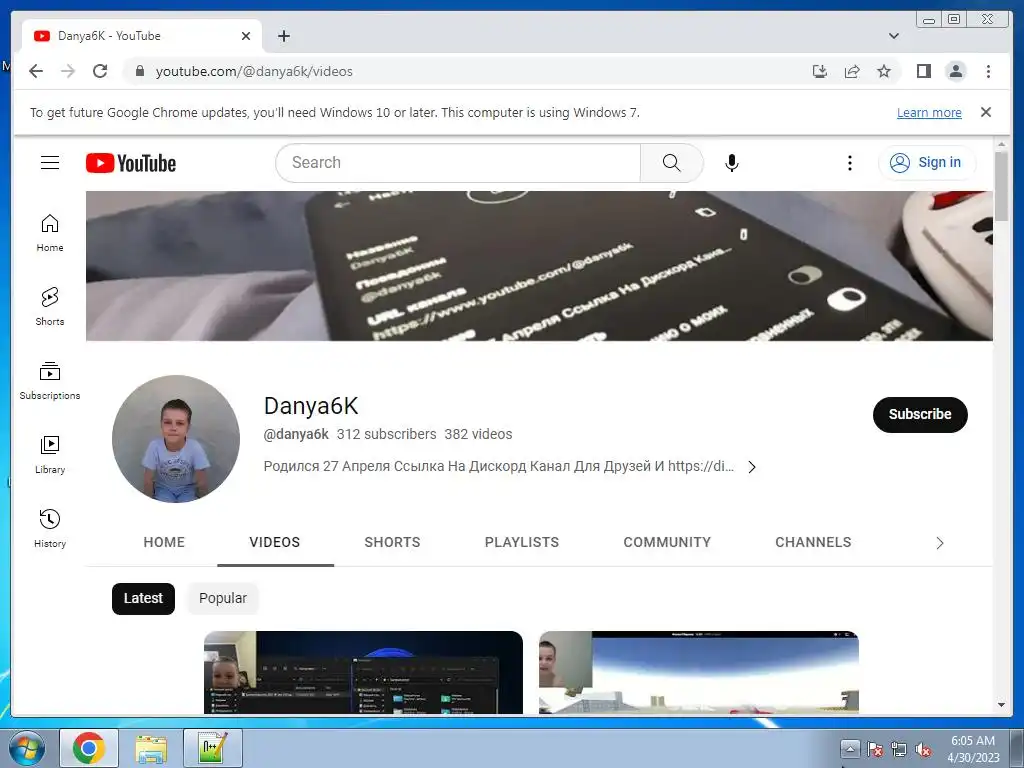Expand the channel description arrow
Screen dimensions: 1024x768
752,467
